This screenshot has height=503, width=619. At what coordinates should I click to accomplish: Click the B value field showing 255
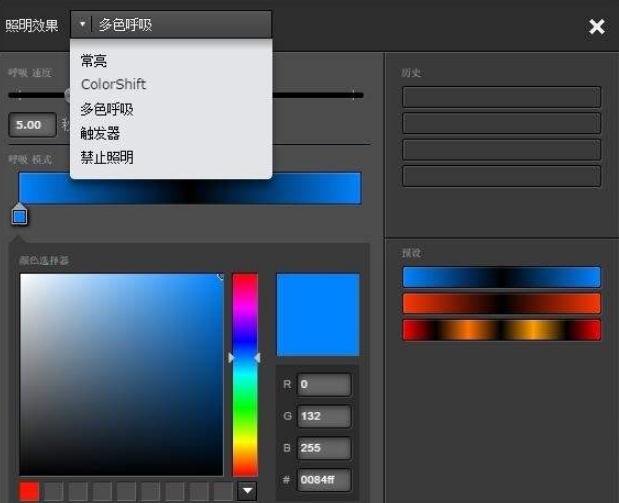tap(324, 448)
